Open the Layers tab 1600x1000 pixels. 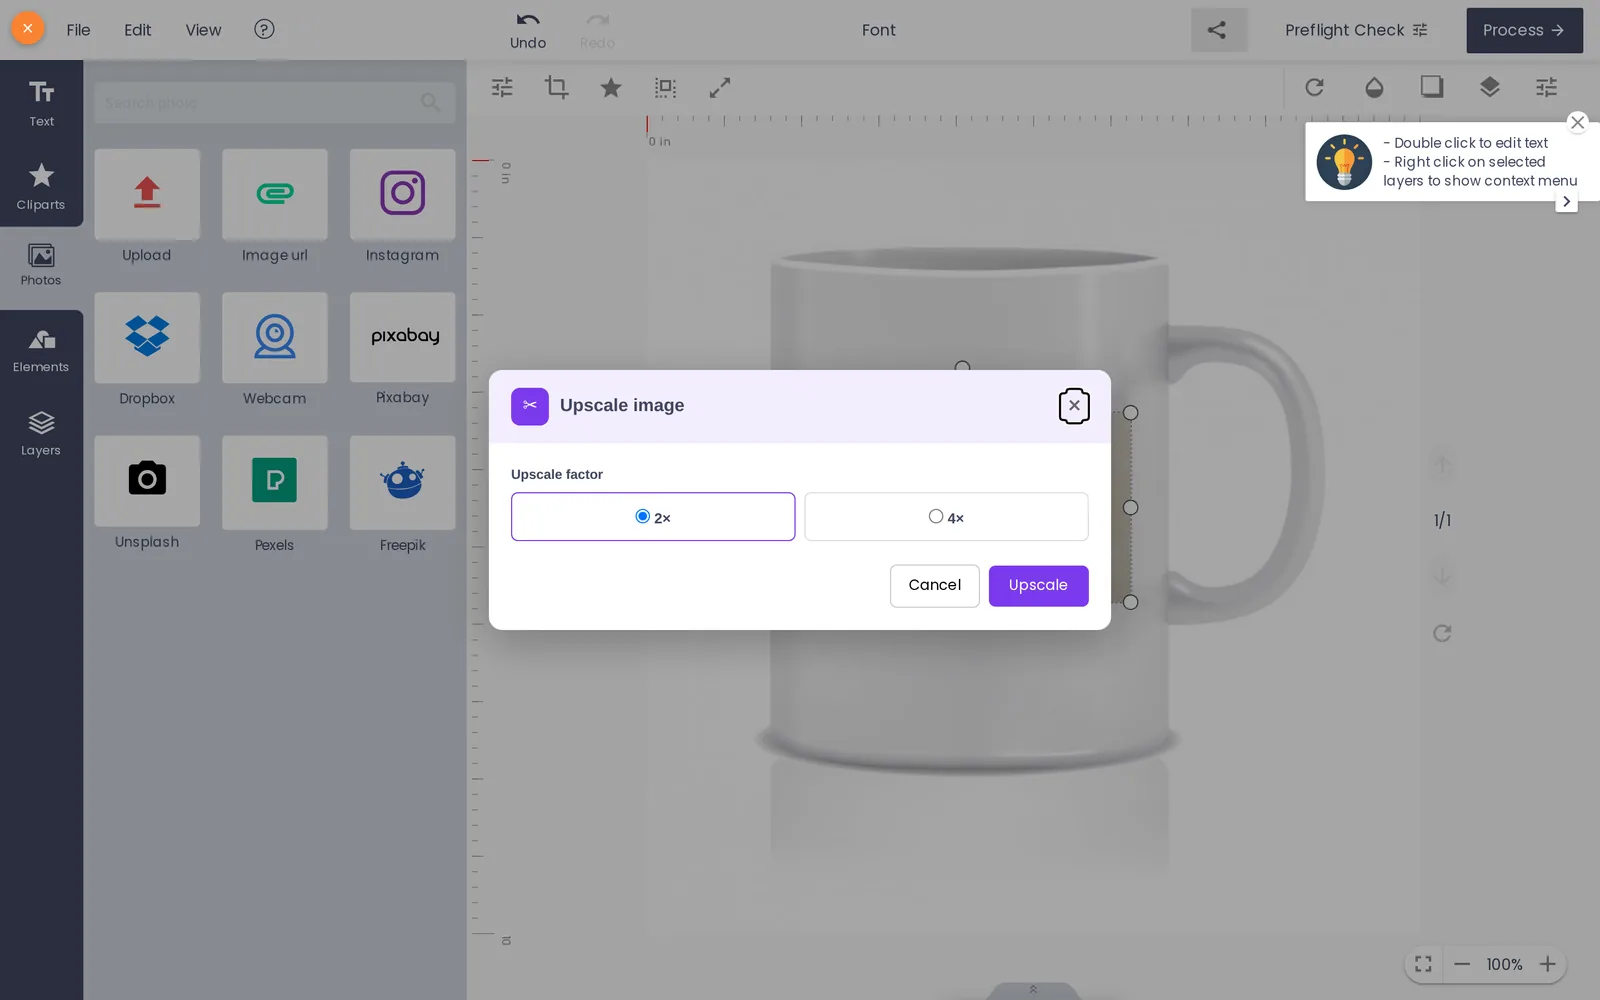click(x=41, y=434)
